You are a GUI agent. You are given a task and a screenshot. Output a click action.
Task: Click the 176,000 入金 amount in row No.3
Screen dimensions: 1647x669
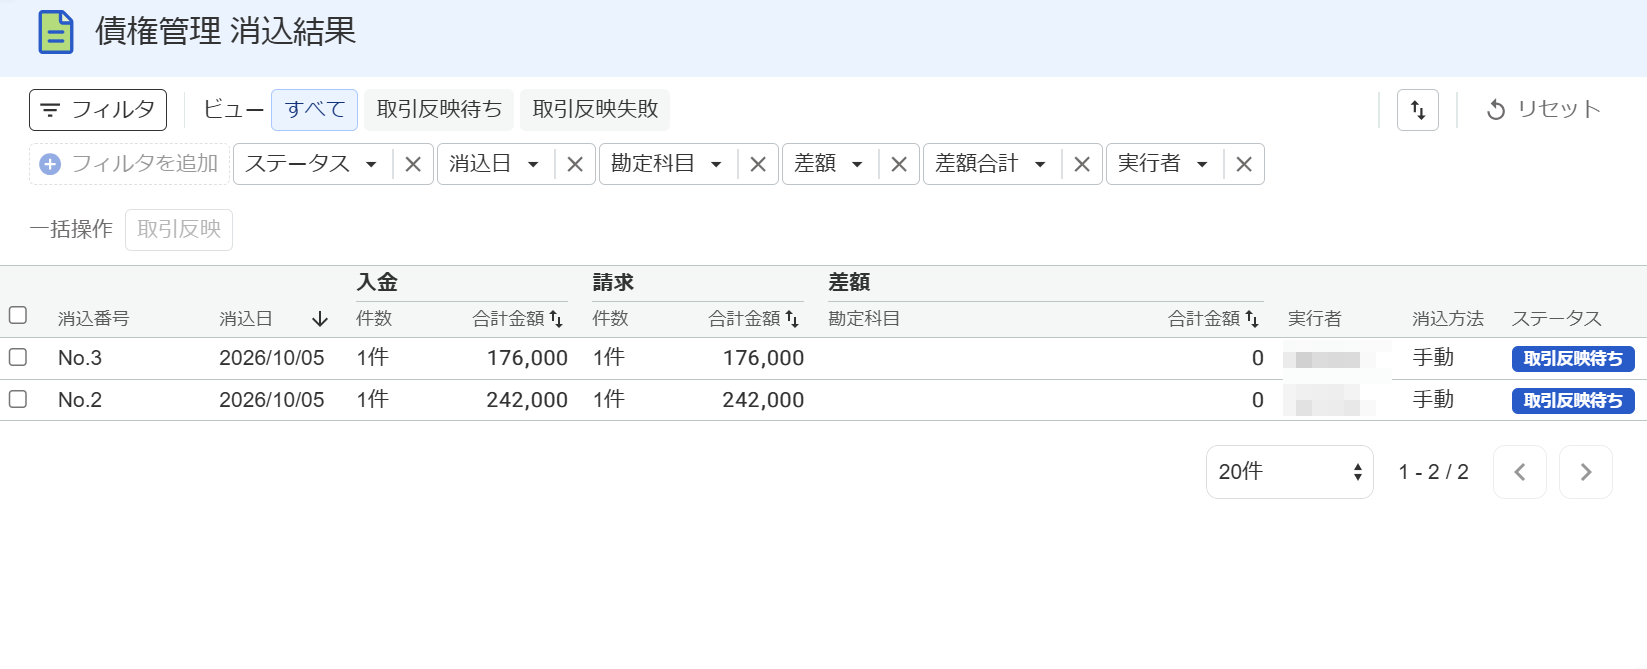[527, 358]
